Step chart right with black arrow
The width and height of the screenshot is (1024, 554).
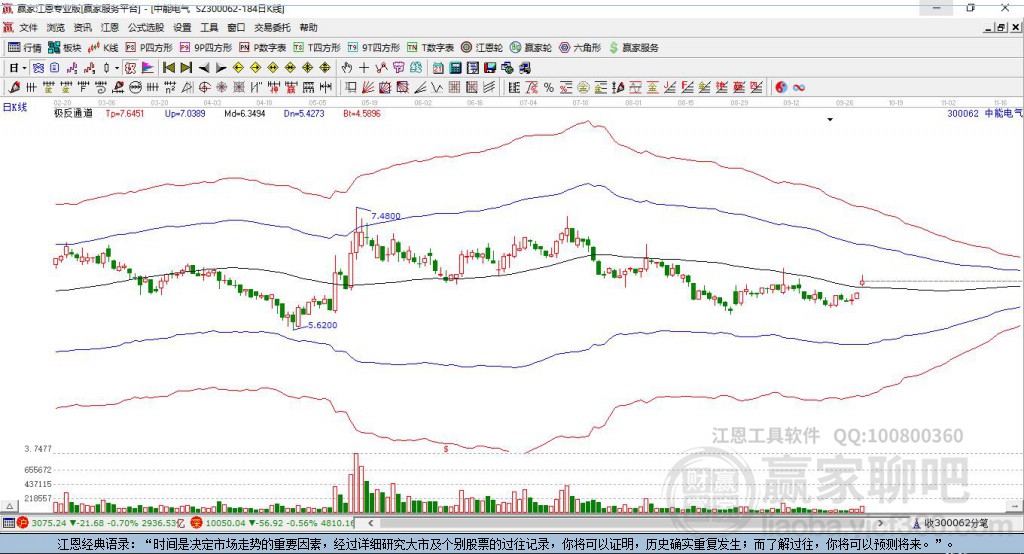[x=221, y=68]
